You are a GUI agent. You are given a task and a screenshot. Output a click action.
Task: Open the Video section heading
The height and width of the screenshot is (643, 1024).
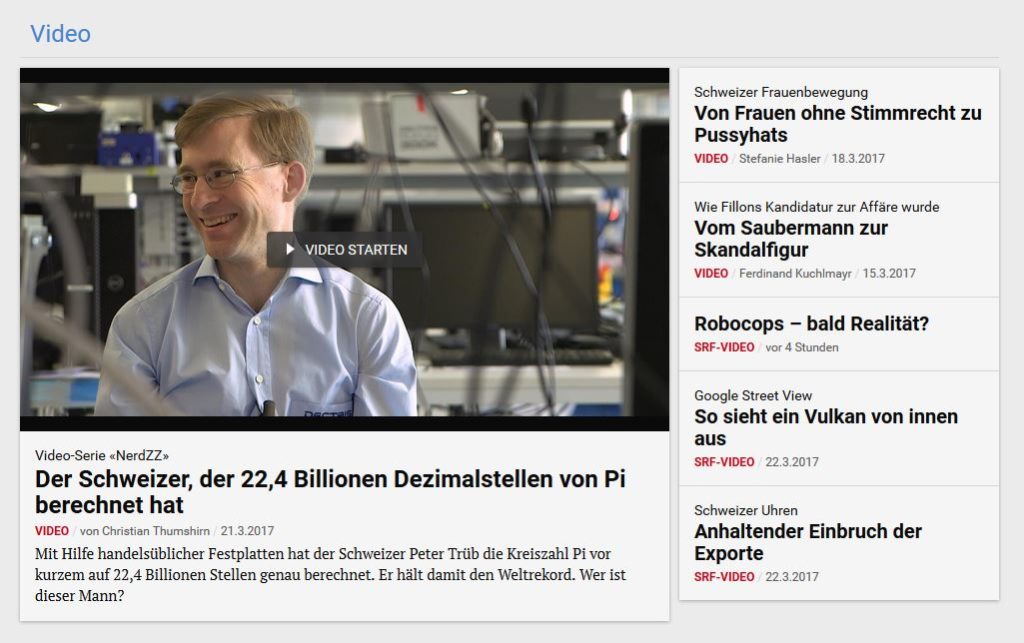pyautogui.click(x=60, y=33)
